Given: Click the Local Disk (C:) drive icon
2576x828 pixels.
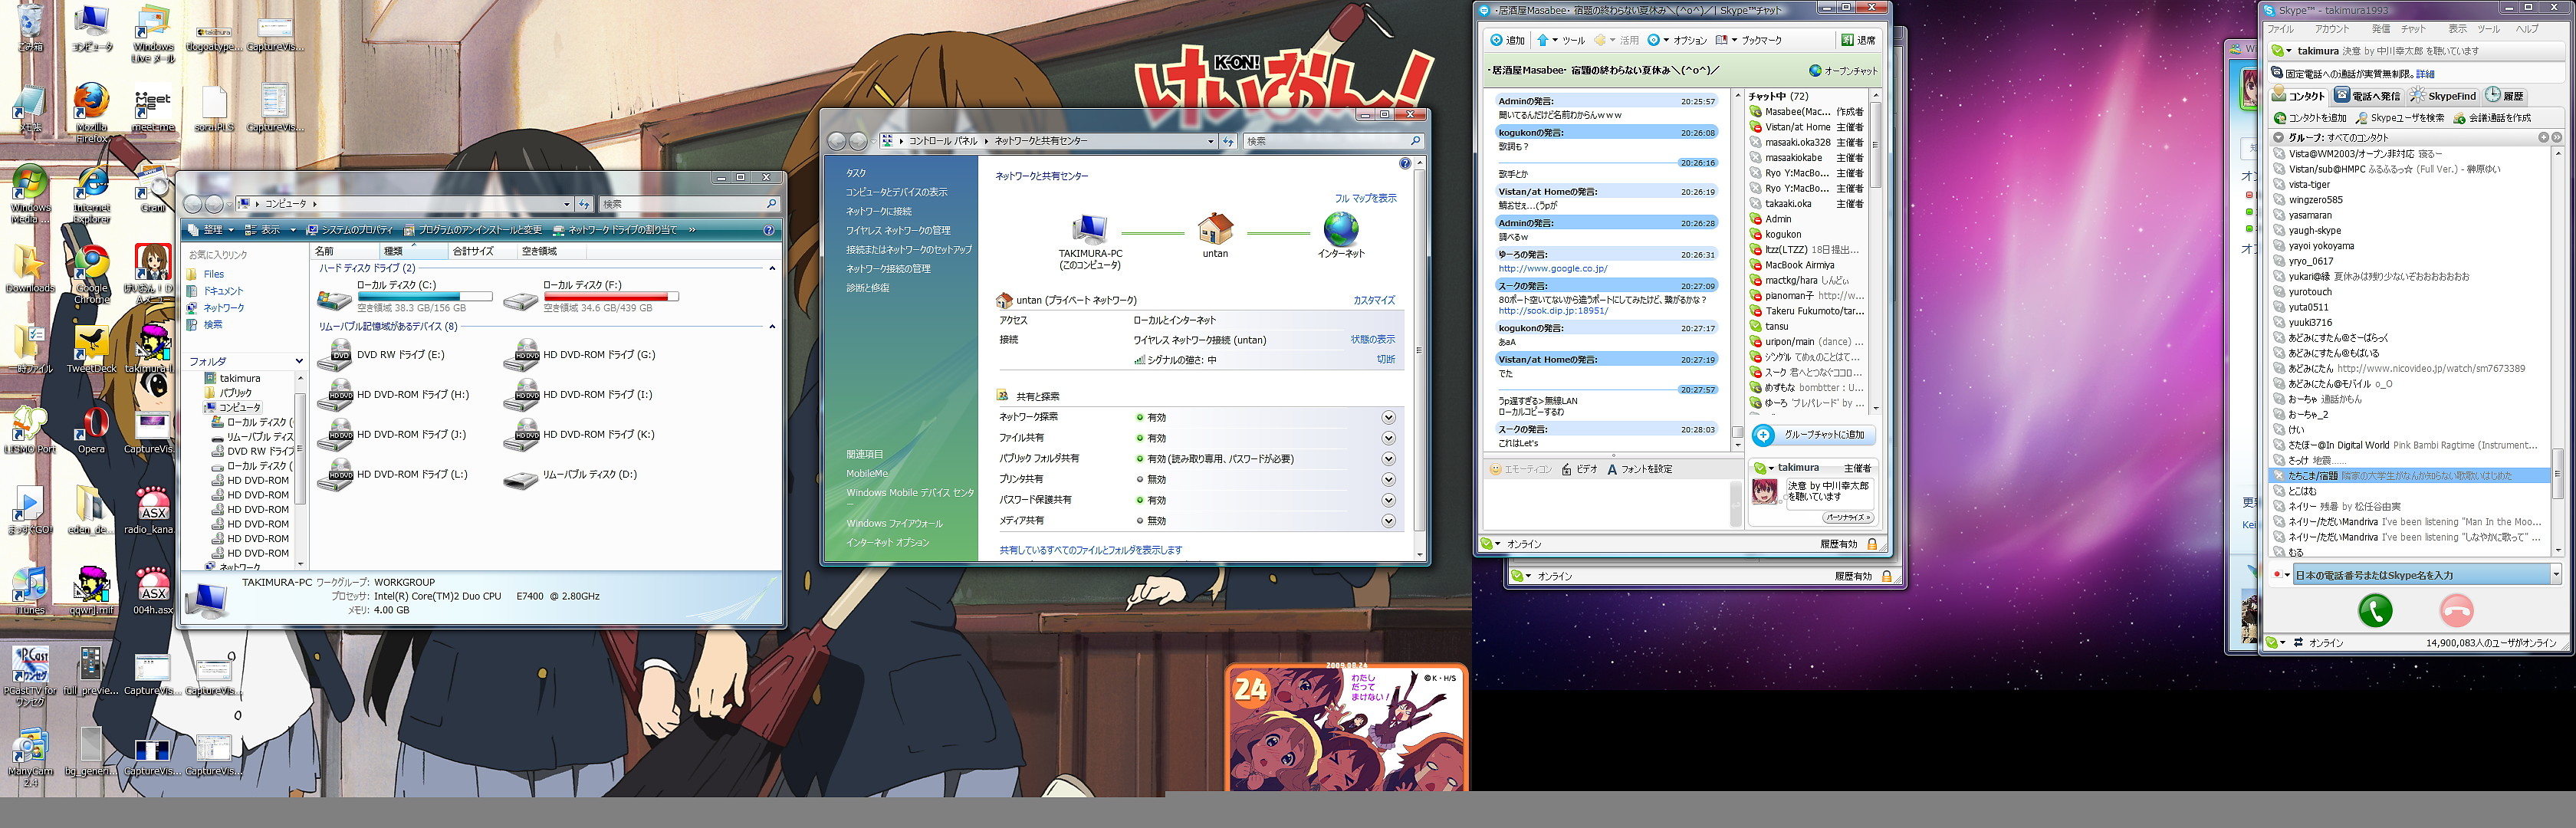Looking at the screenshot, I should tap(334, 299).
